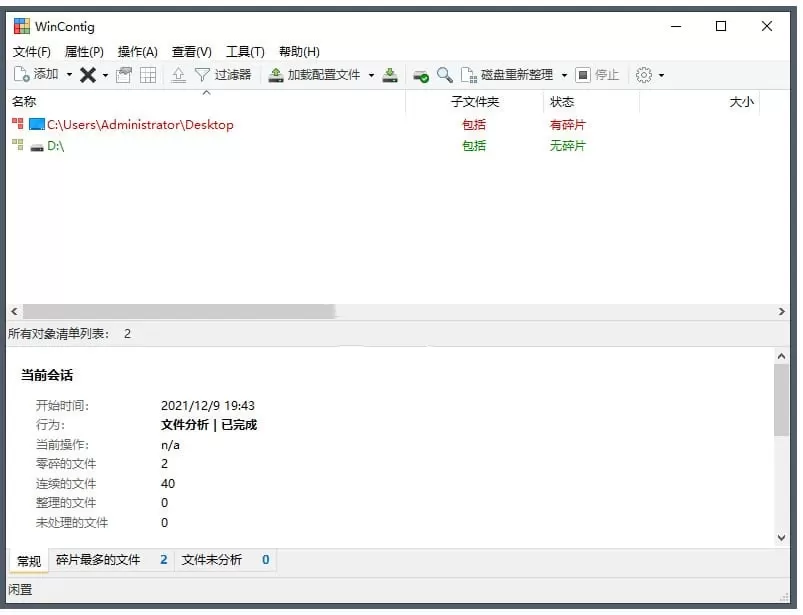Click the grid cluster view icon

point(148,75)
